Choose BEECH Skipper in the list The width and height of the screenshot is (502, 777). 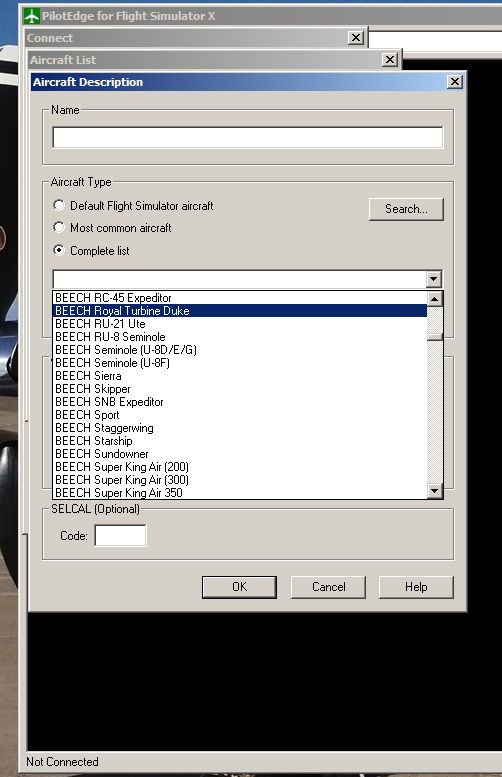[x=240, y=389]
